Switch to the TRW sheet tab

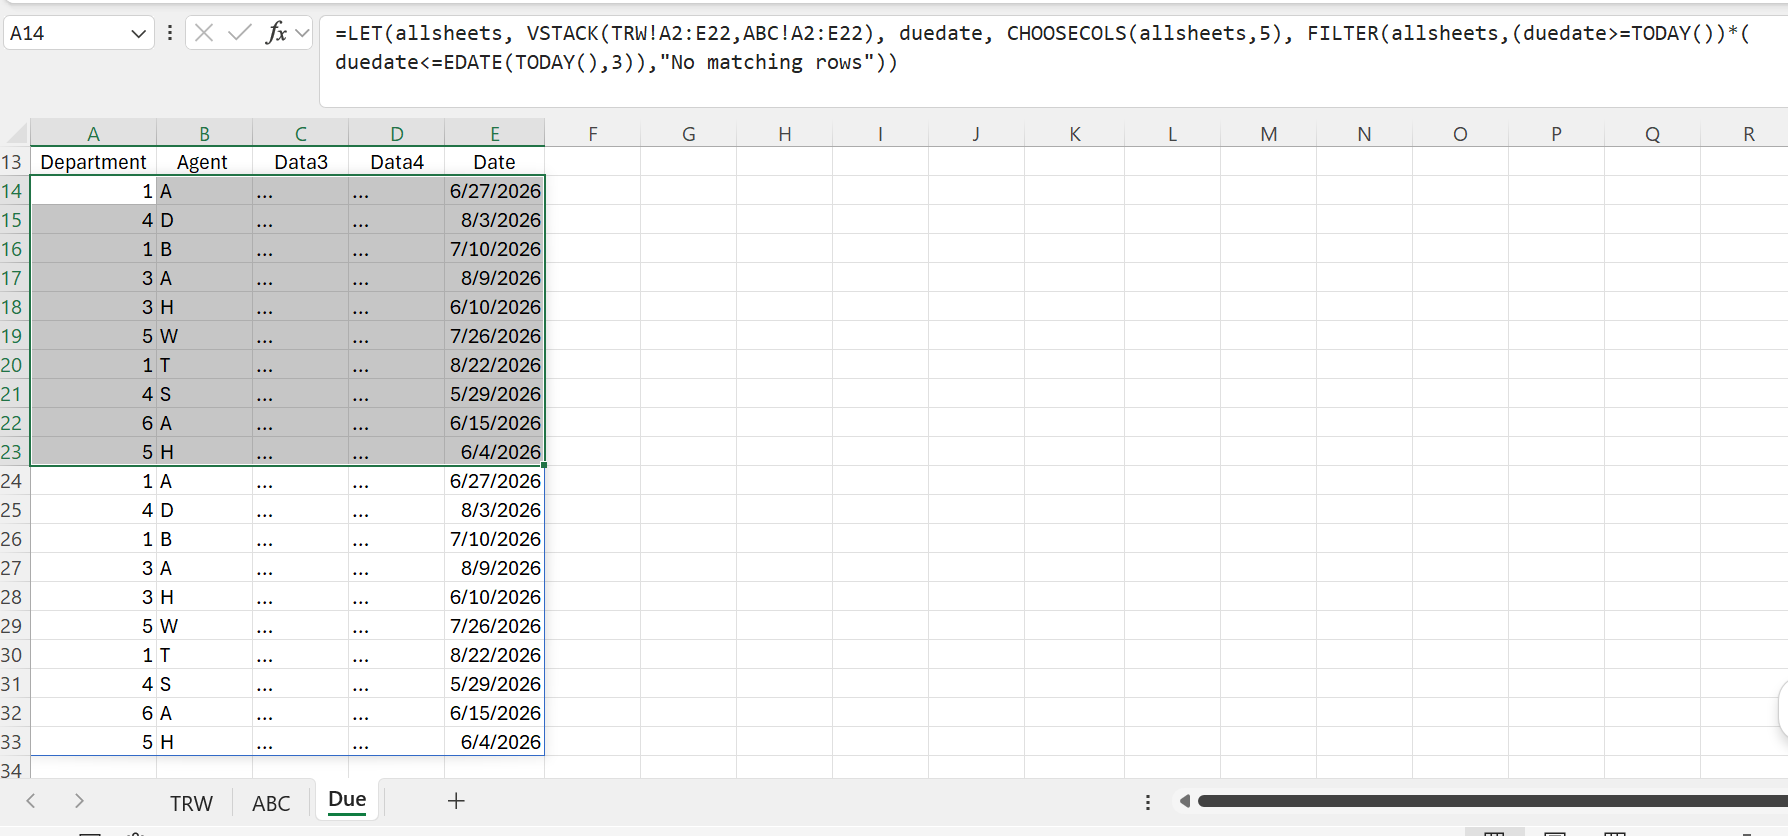pos(191,803)
